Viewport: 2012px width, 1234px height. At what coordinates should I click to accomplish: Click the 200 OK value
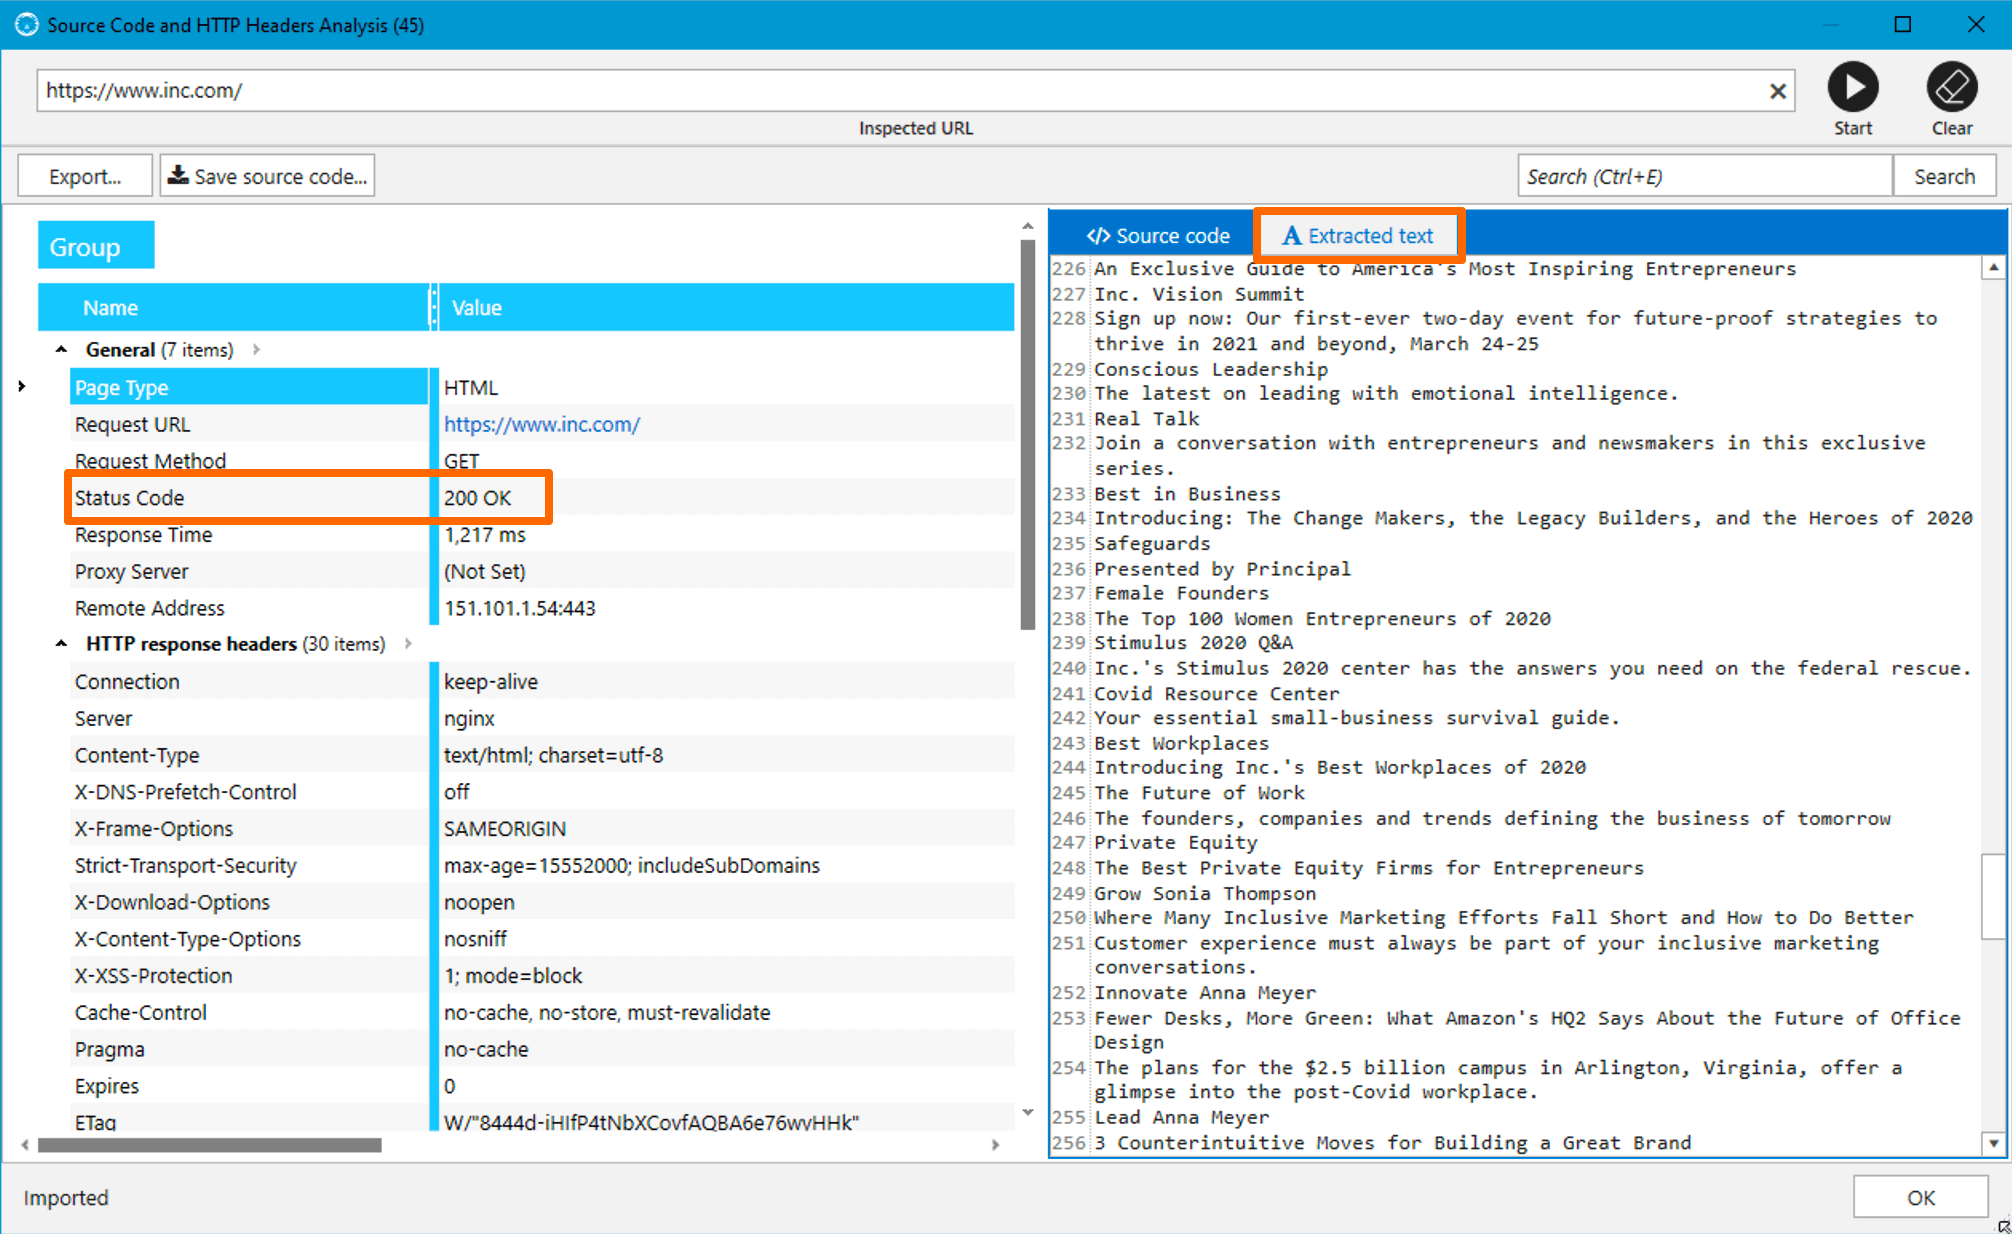(477, 497)
